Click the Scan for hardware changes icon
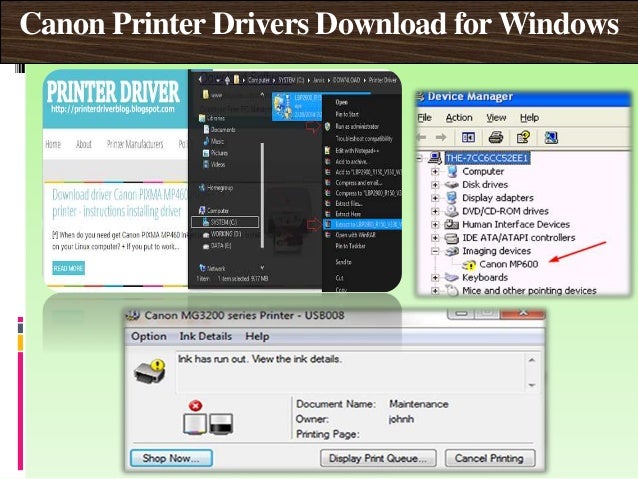 [551, 138]
